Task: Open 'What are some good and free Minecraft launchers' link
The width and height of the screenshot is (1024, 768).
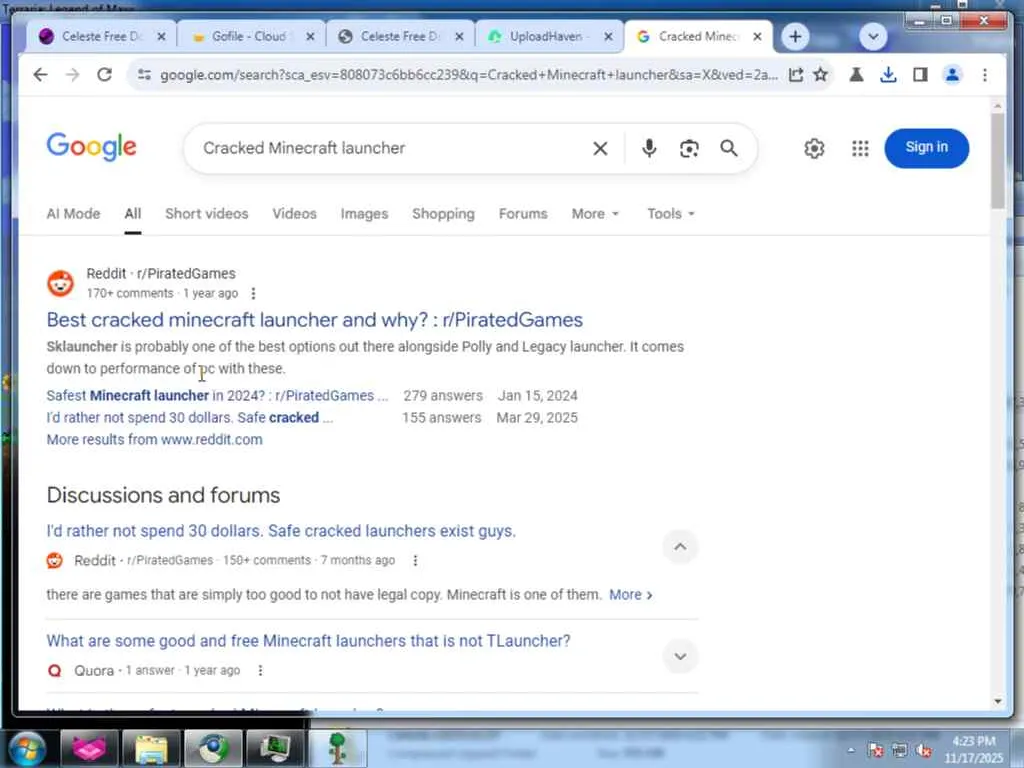Action: coord(308,641)
